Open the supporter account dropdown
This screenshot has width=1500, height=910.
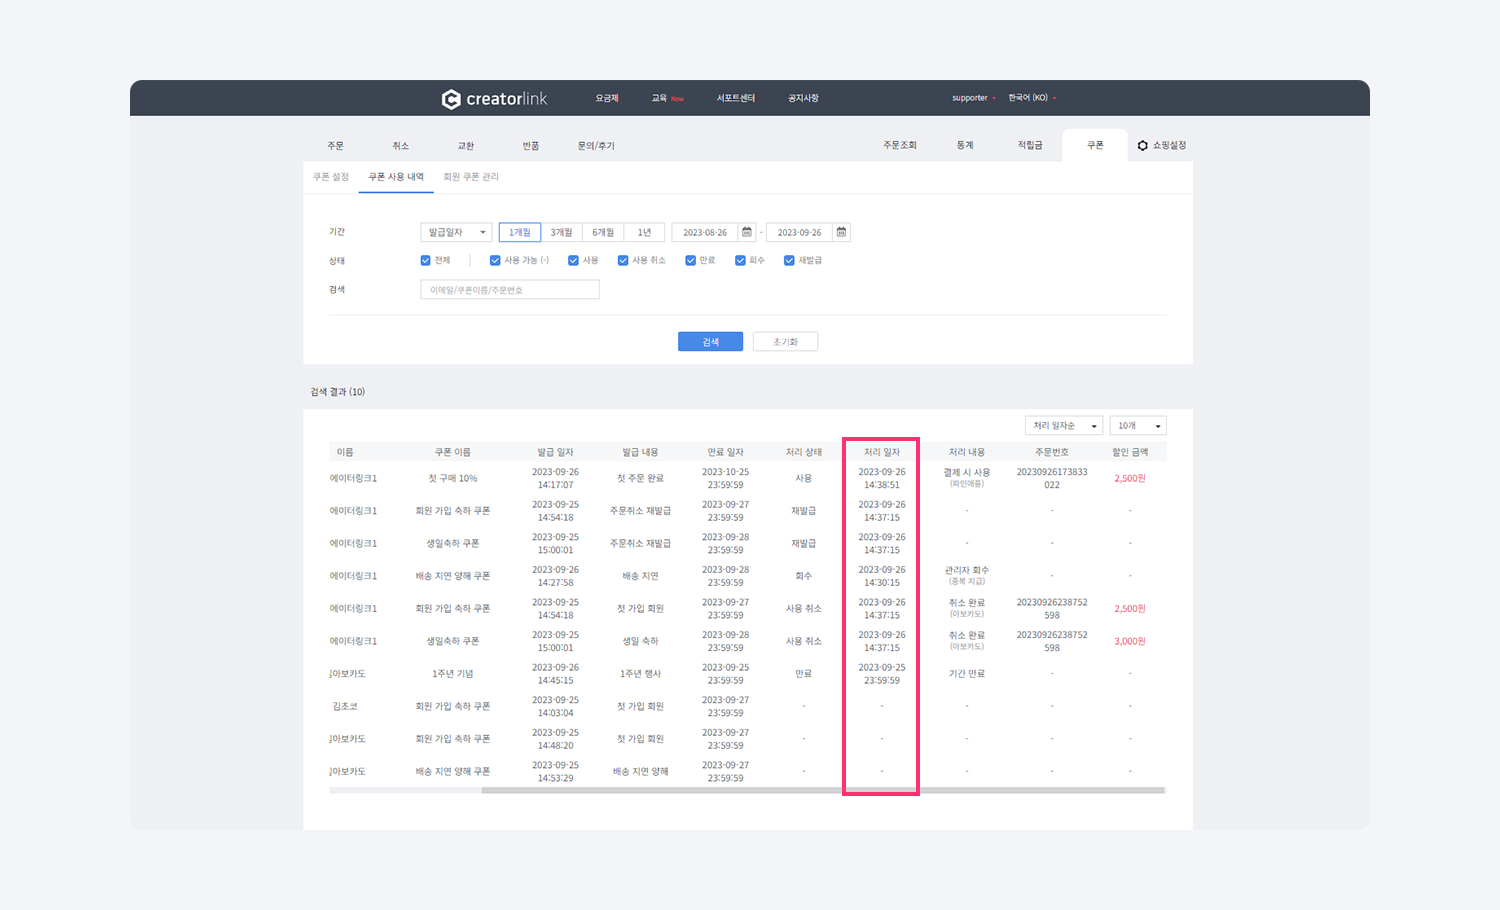[973, 98]
